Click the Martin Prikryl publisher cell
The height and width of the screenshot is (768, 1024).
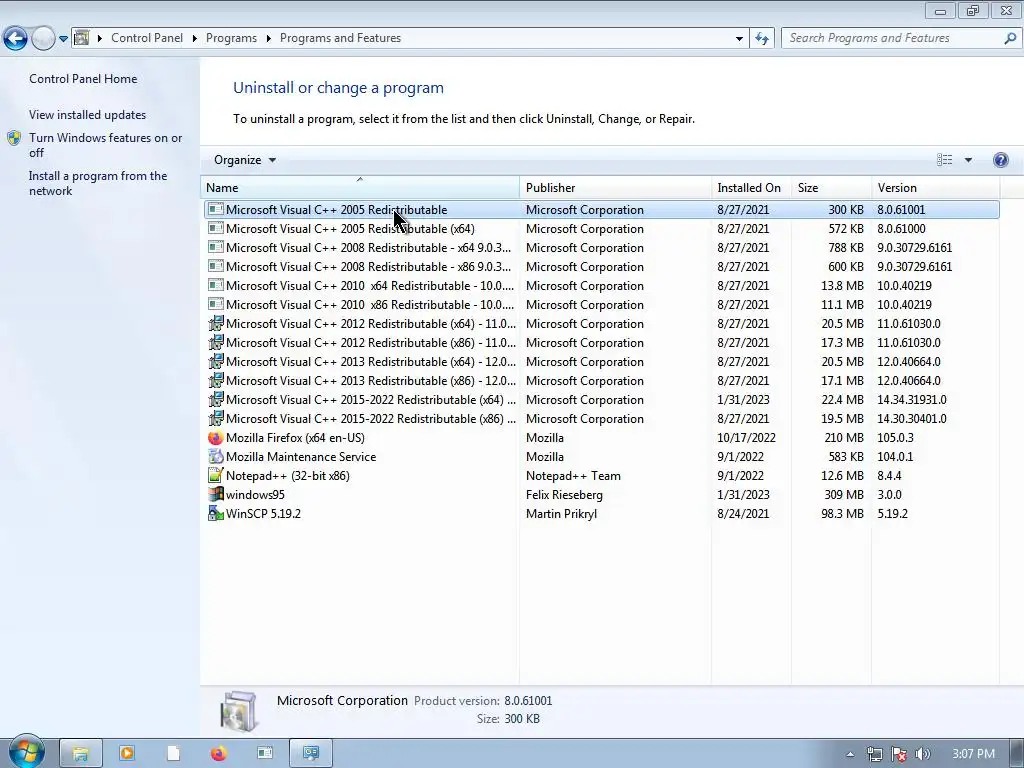click(x=562, y=514)
